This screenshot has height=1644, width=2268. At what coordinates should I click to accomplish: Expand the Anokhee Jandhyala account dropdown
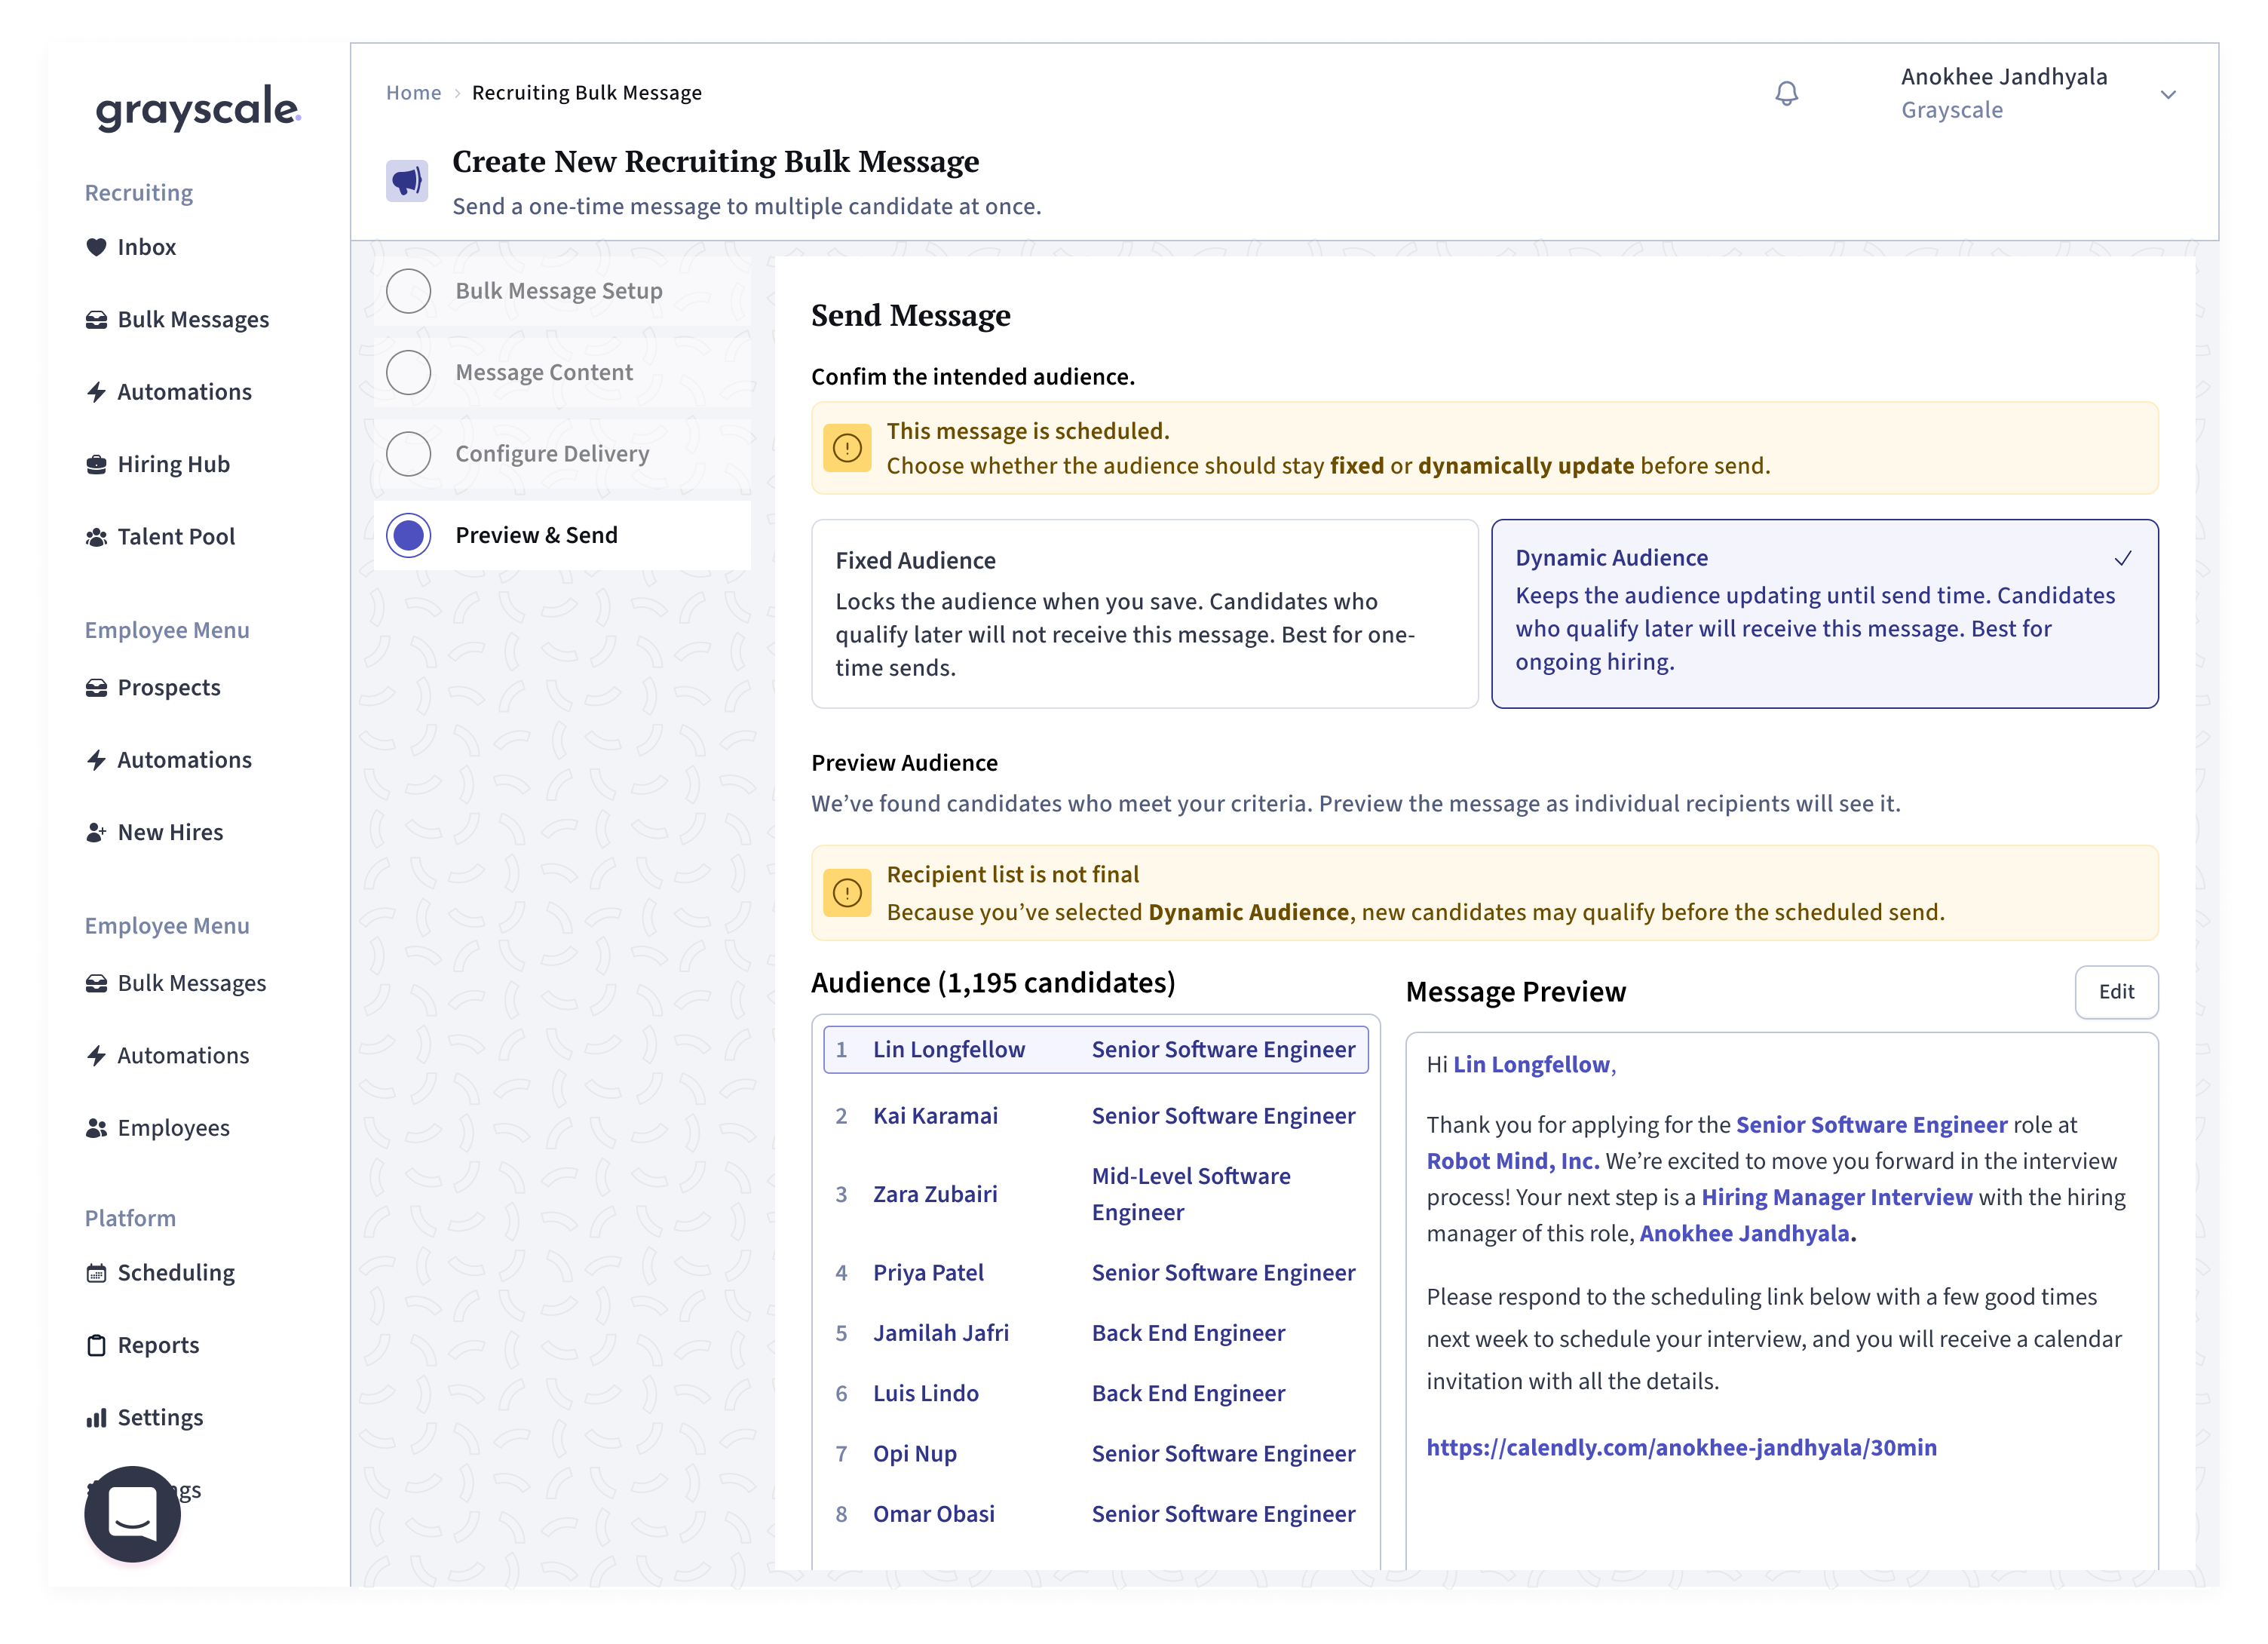(2167, 95)
